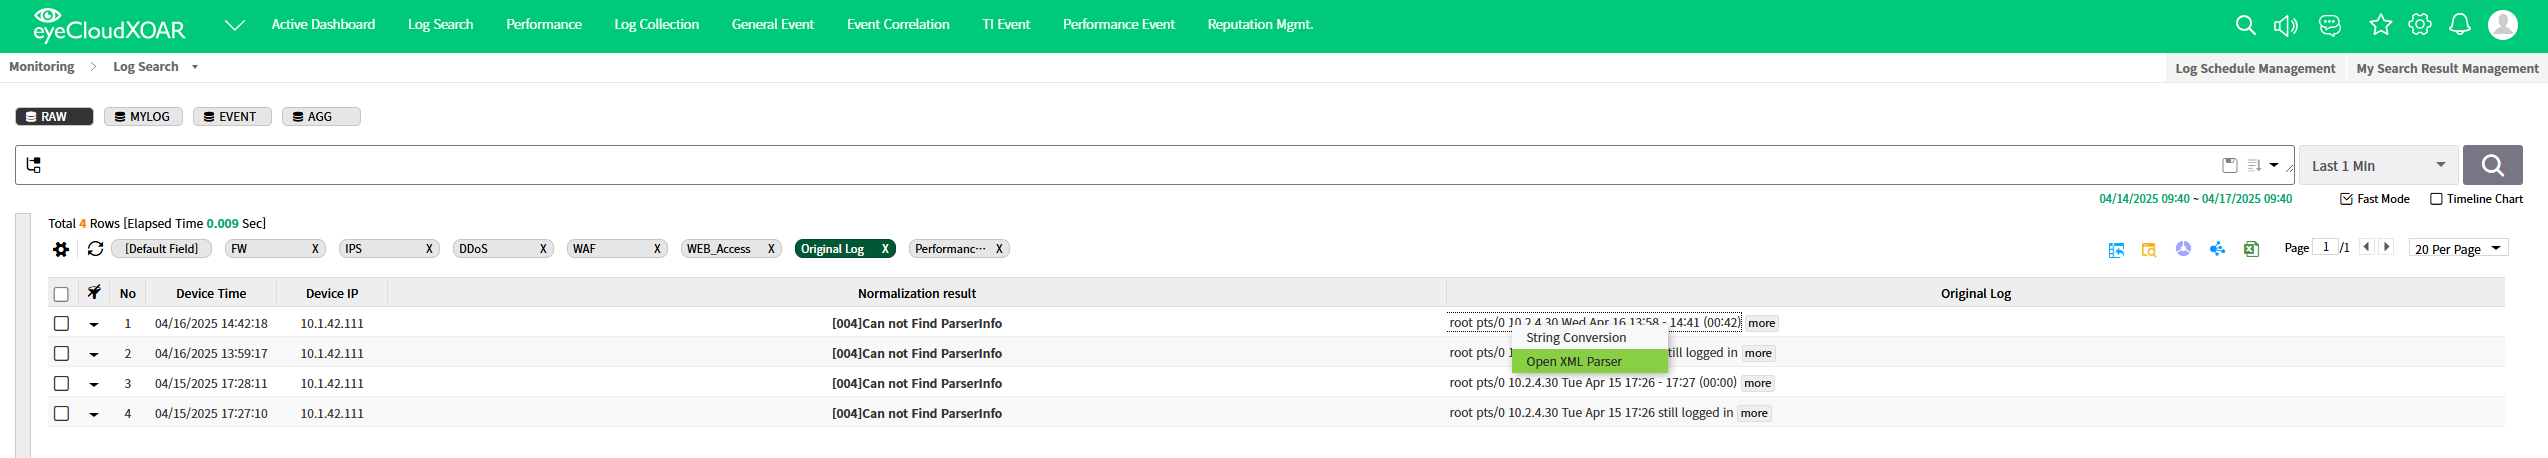
Task: Click the Excel export icon
Action: (2250, 249)
